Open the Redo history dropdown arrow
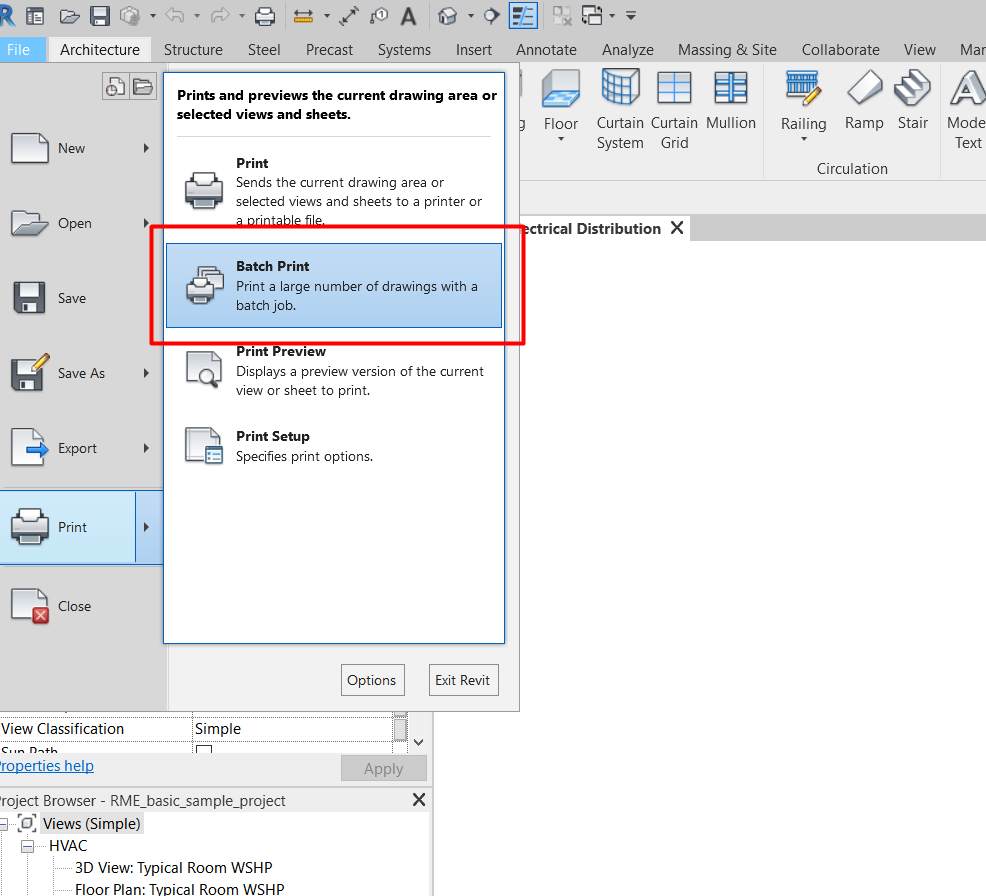986x896 pixels. pos(241,16)
